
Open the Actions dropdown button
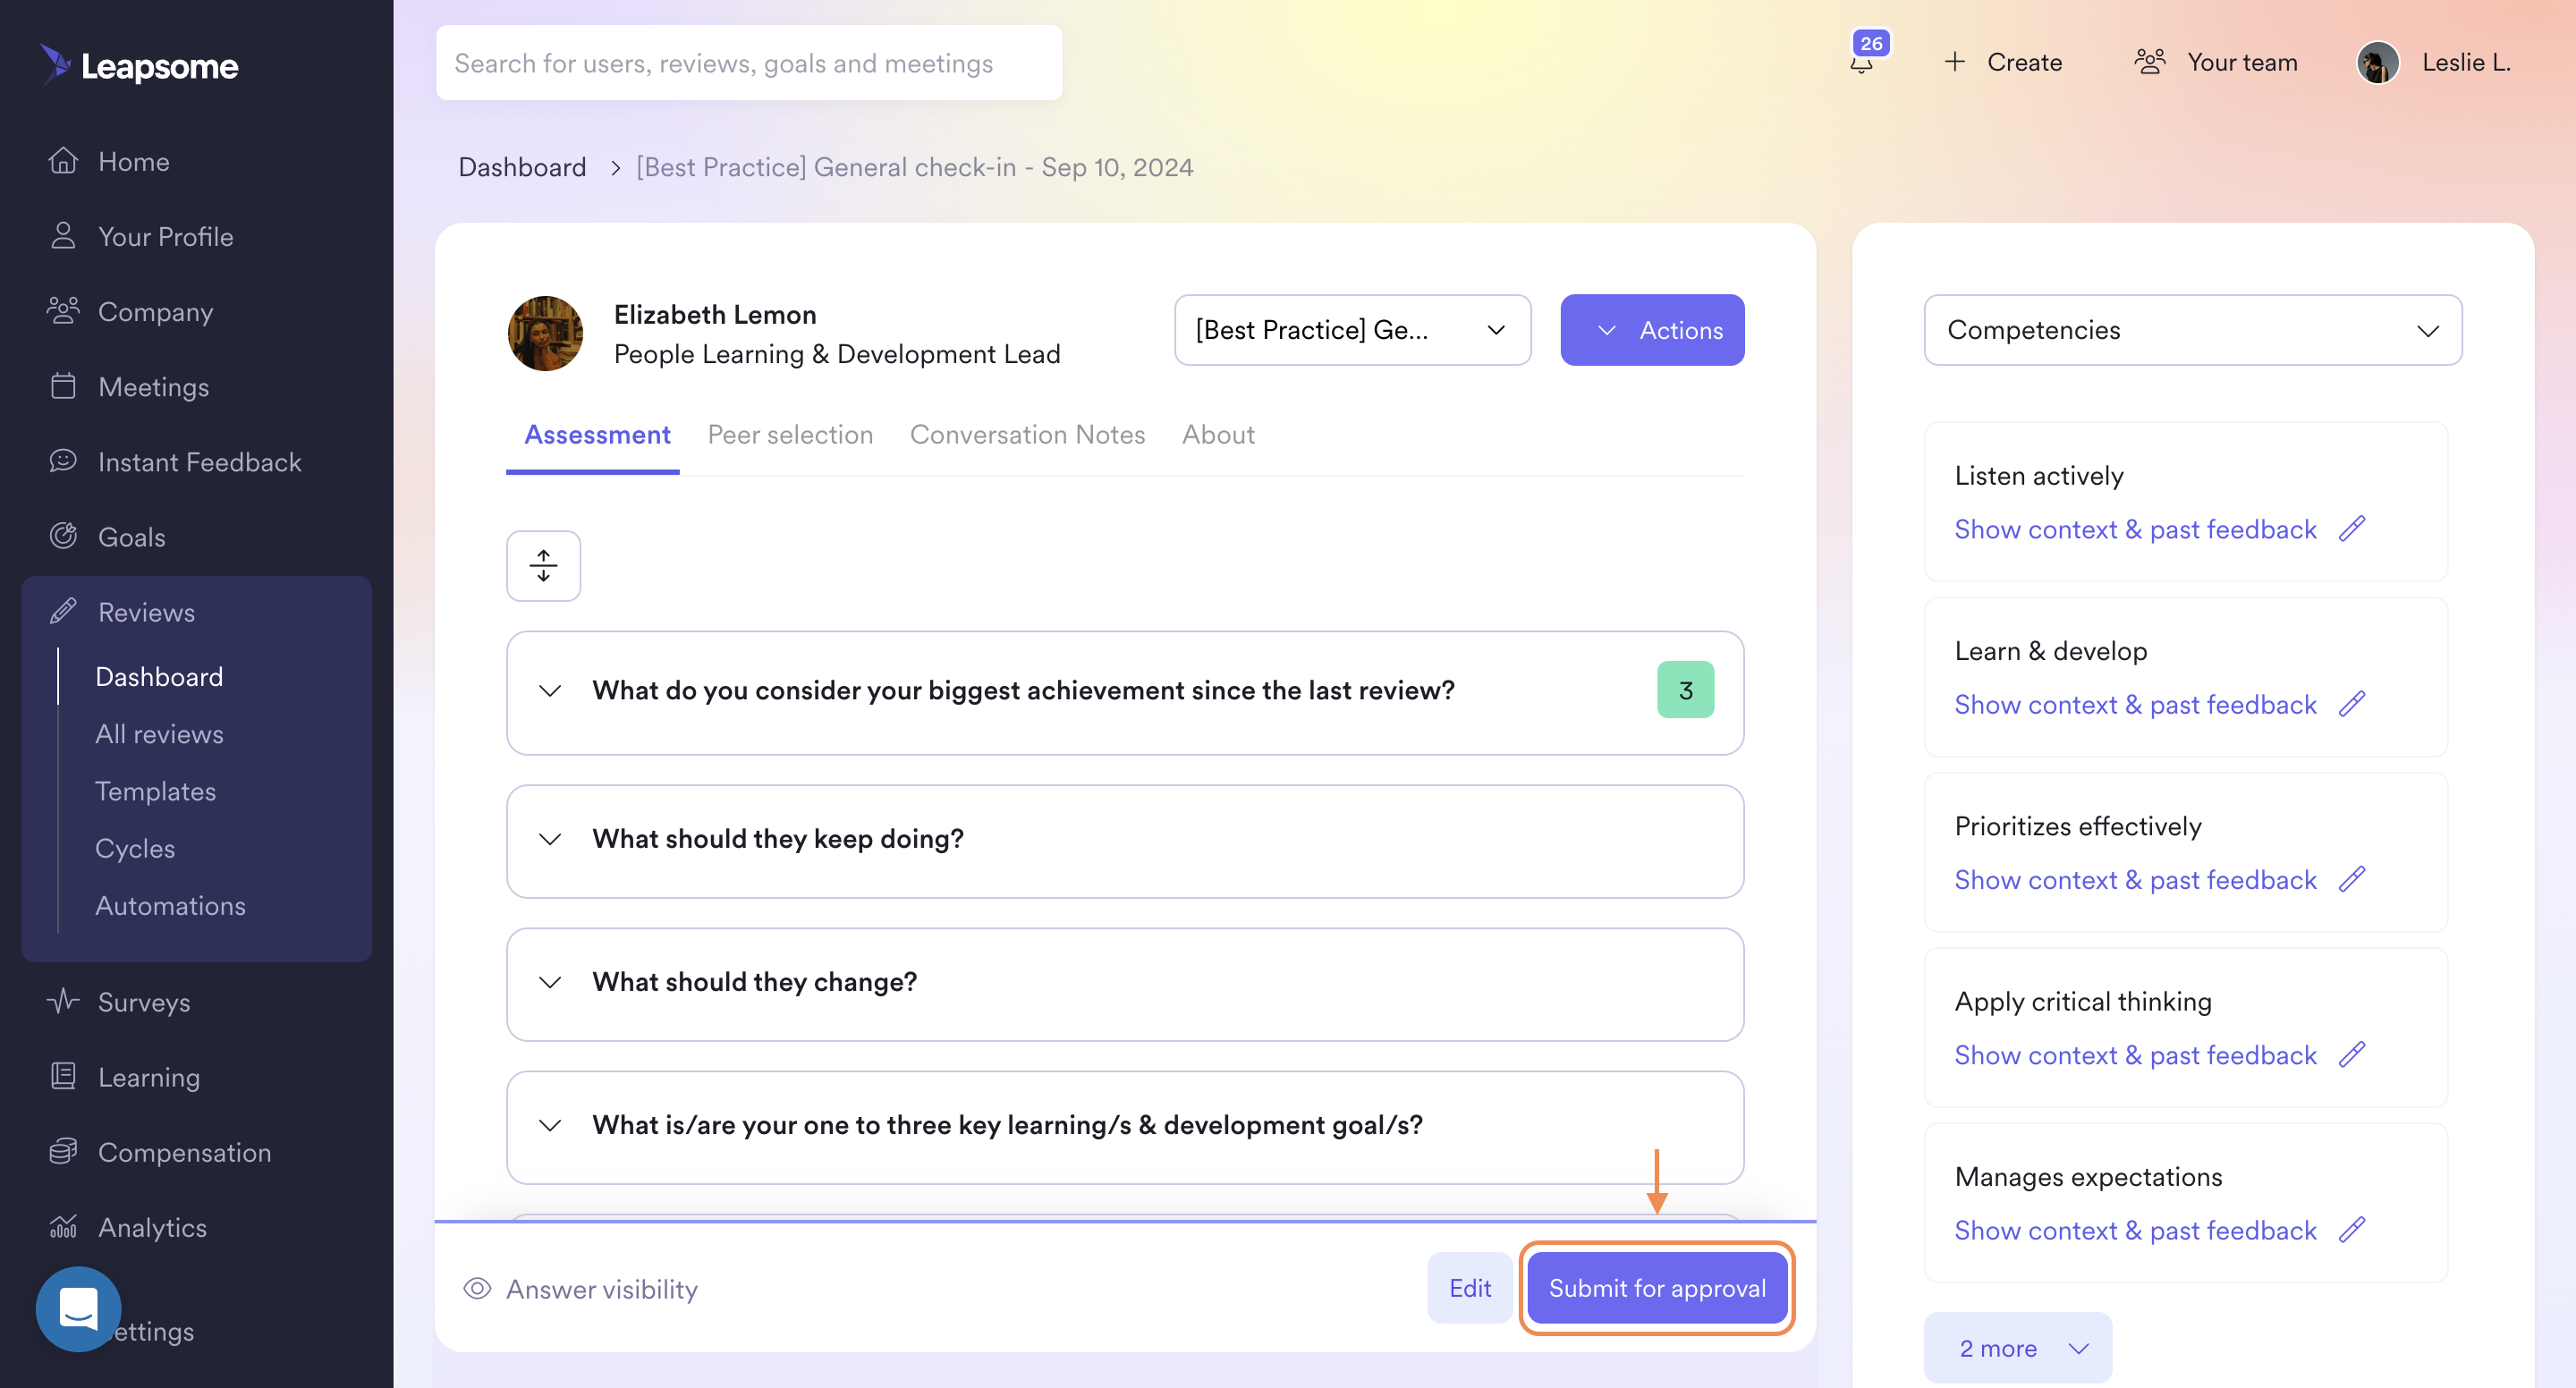click(1652, 330)
